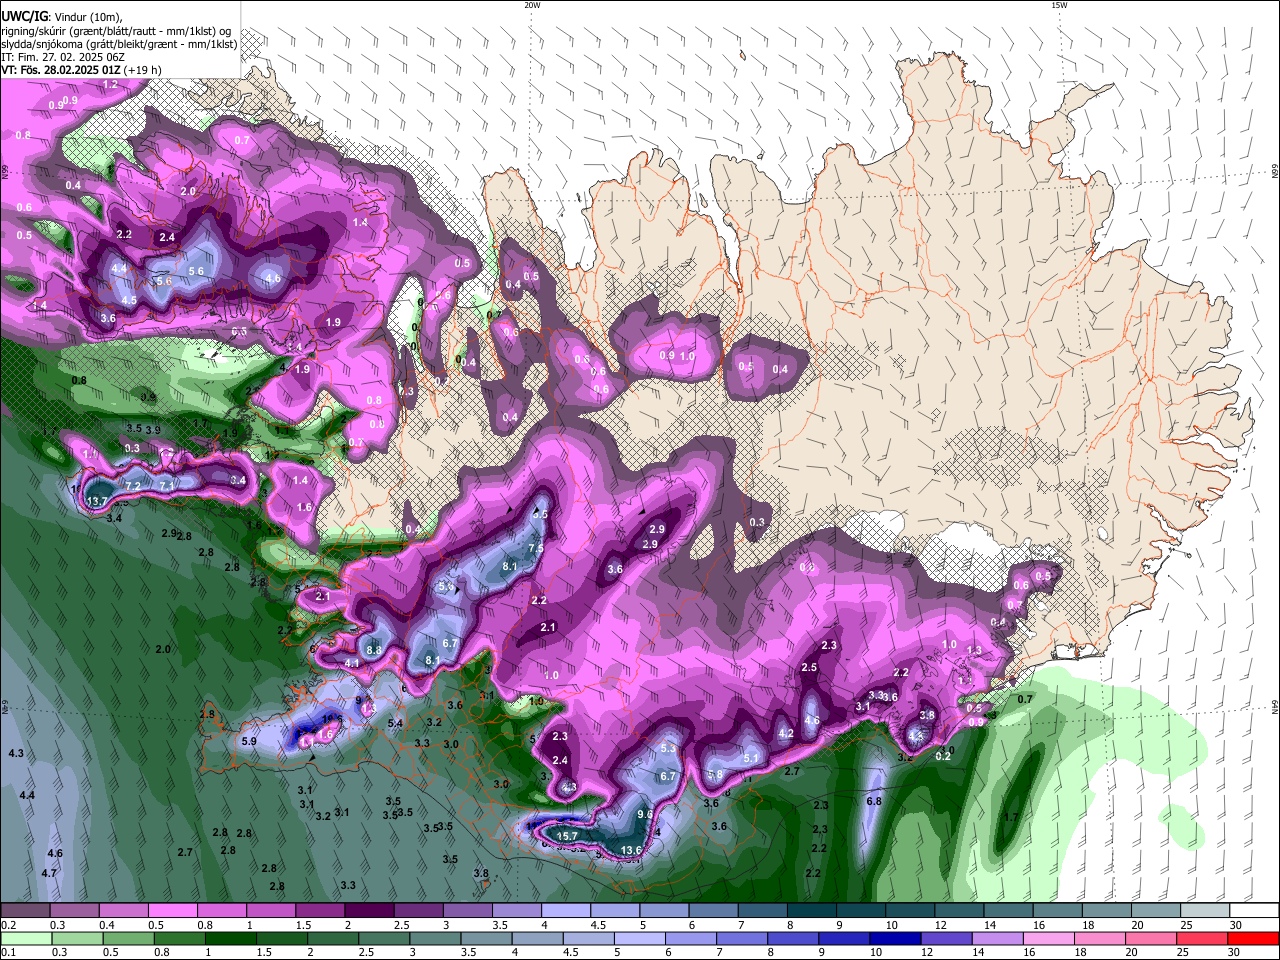Pick the darkest purple snow swatch between 2 and 2.5
Viewport: 1280px width, 960px height.
(x=368, y=911)
